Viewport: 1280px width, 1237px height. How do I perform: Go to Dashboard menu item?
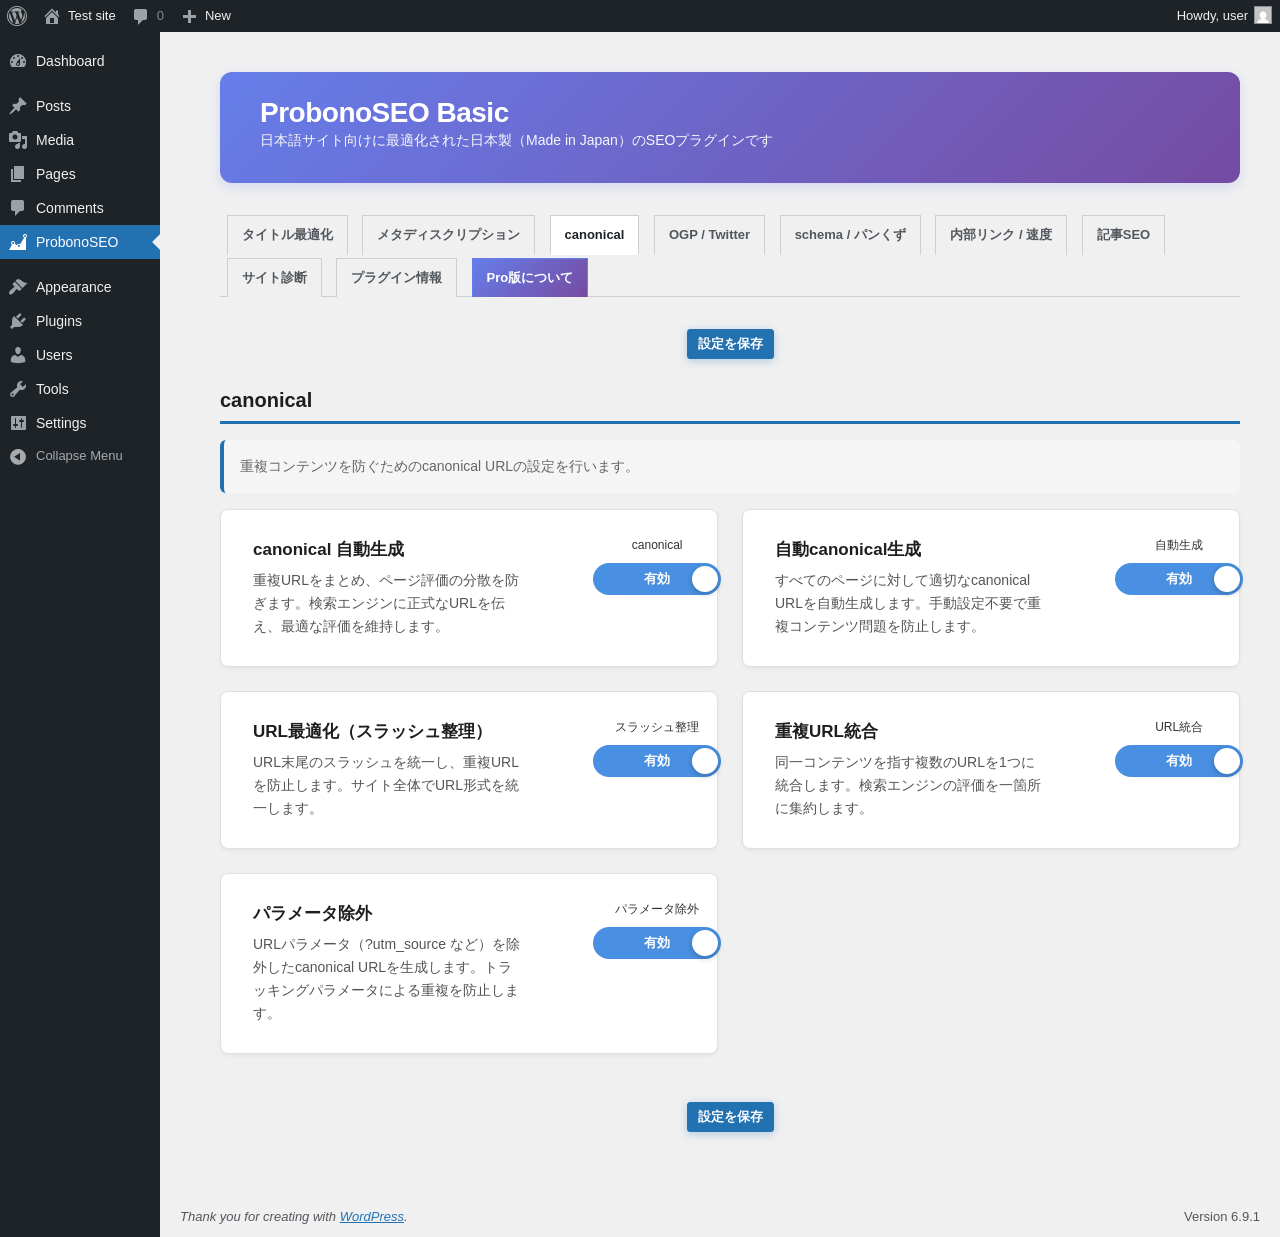80,61
